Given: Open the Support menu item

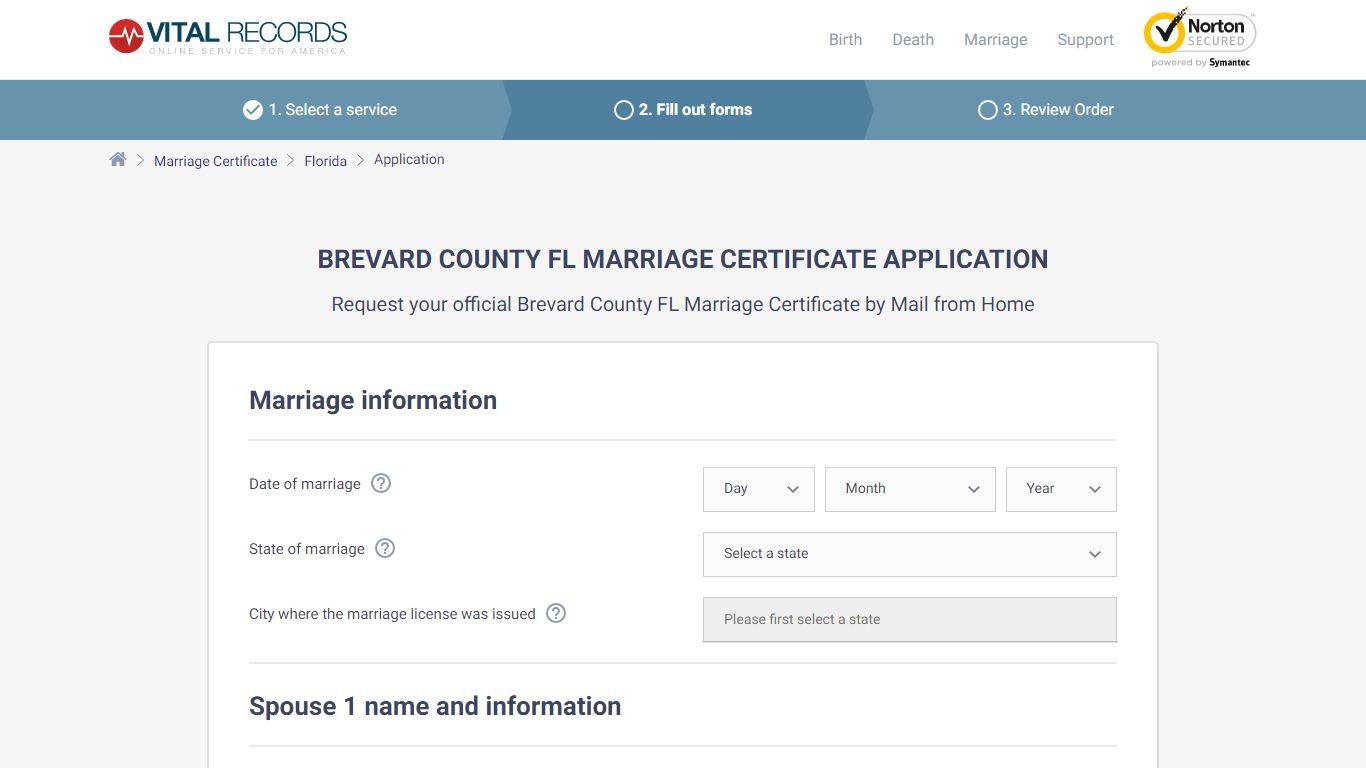Looking at the screenshot, I should coord(1085,40).
